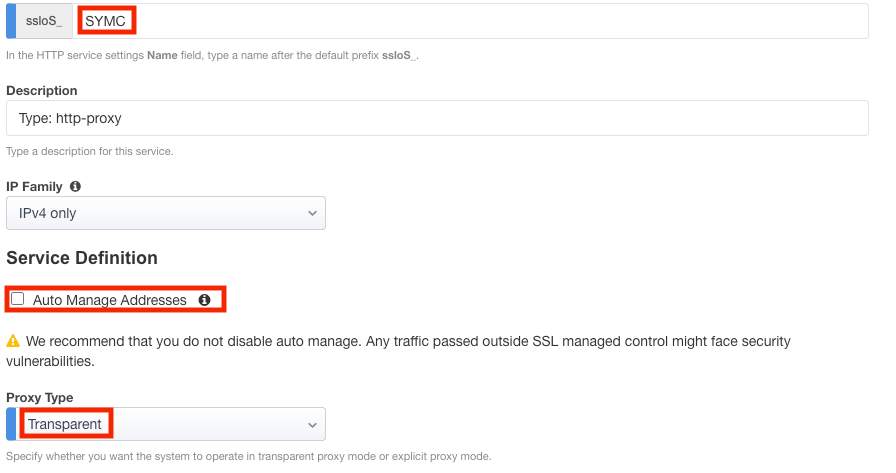Click the IP Family label text
This screenshot has width=896, height=473.
pos(35,187)
